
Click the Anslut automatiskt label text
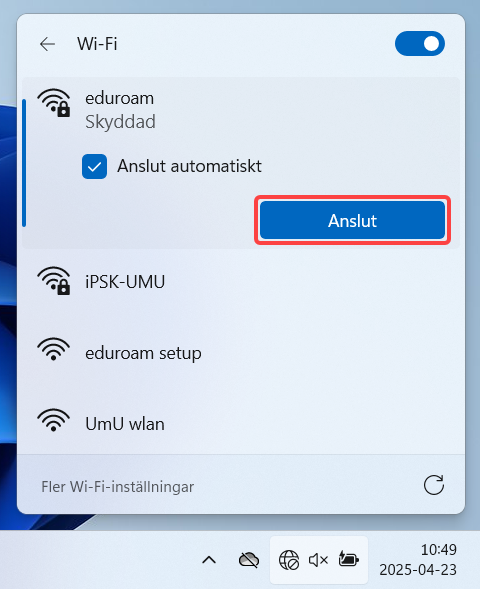[x=189, y=166]
